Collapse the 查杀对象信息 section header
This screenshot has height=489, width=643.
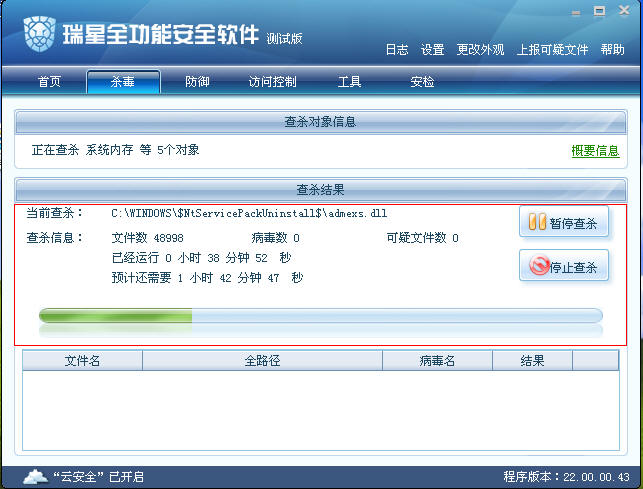coord(321,122)
